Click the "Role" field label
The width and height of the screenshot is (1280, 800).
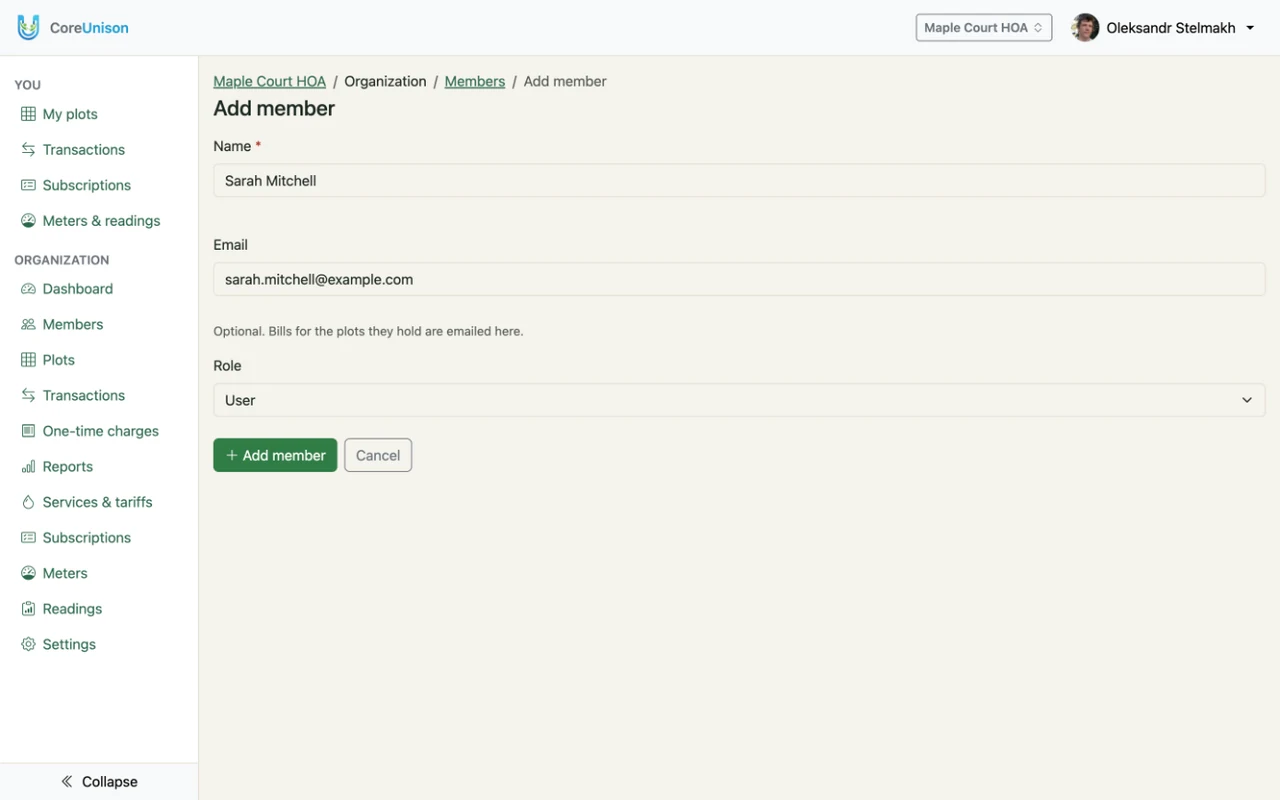coord(228,366)
